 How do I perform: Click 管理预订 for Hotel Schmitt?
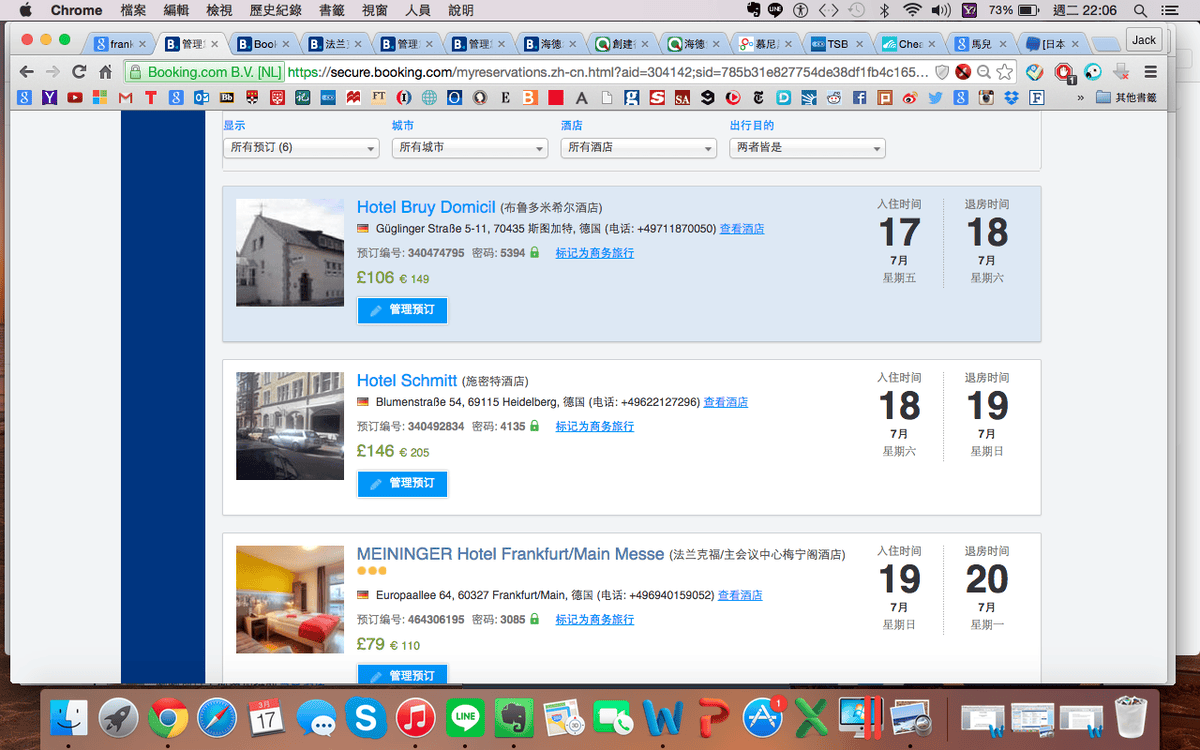click(402, 484)
